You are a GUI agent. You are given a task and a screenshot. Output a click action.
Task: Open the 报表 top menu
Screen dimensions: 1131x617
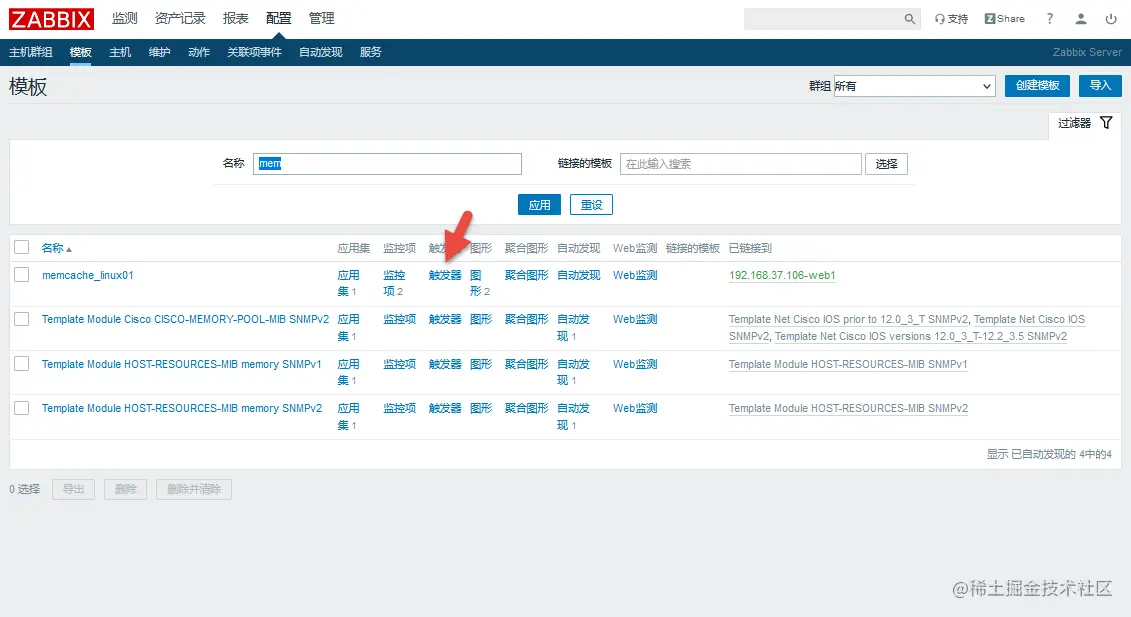click(235, 19)
